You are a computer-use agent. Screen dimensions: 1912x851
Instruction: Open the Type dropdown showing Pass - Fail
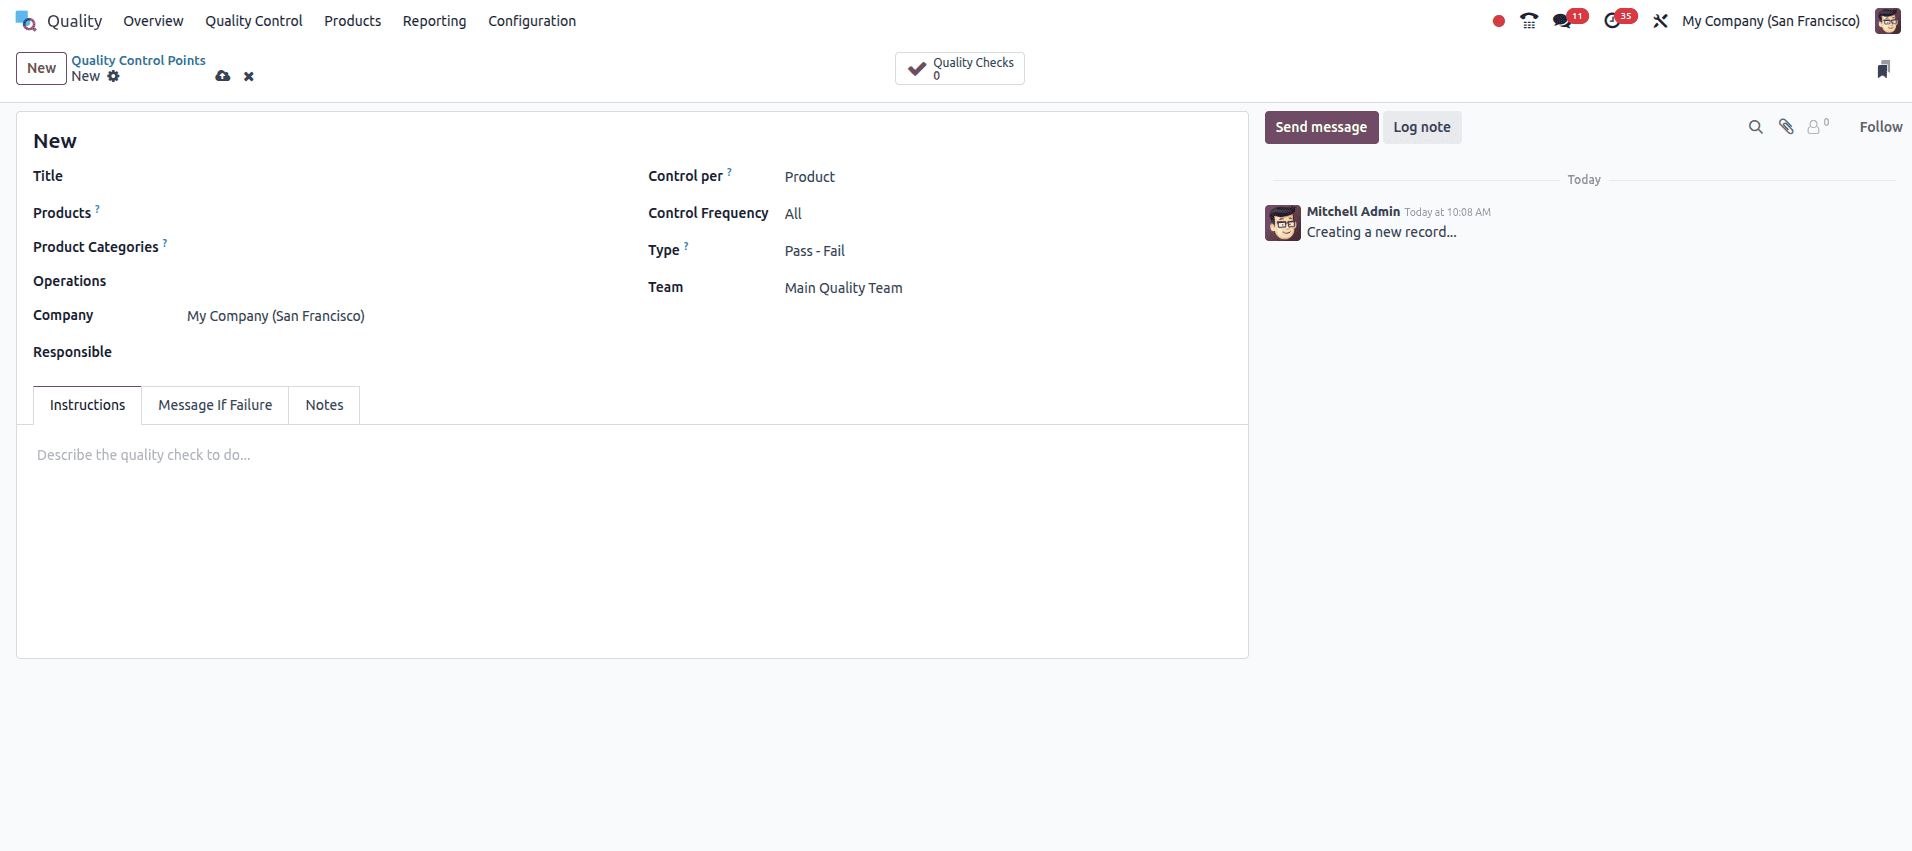[x=815, y=250]
